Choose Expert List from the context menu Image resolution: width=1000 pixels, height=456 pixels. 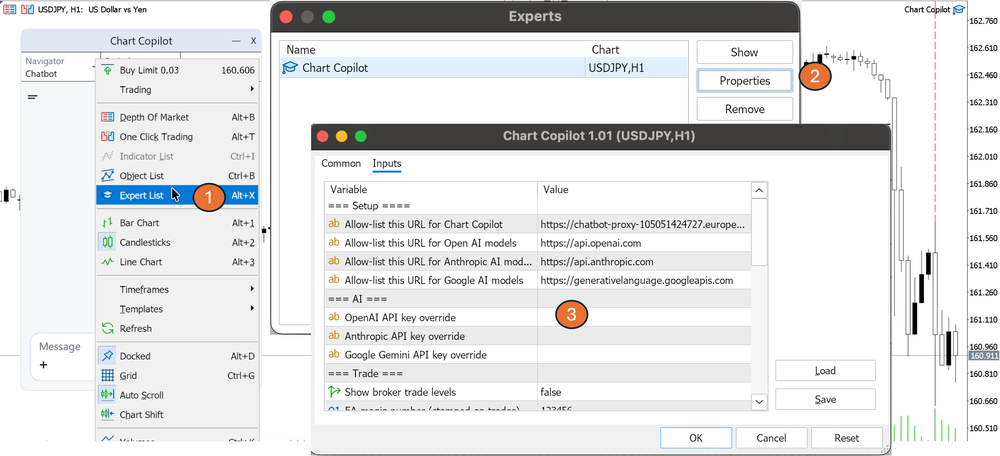pos(178,195)
